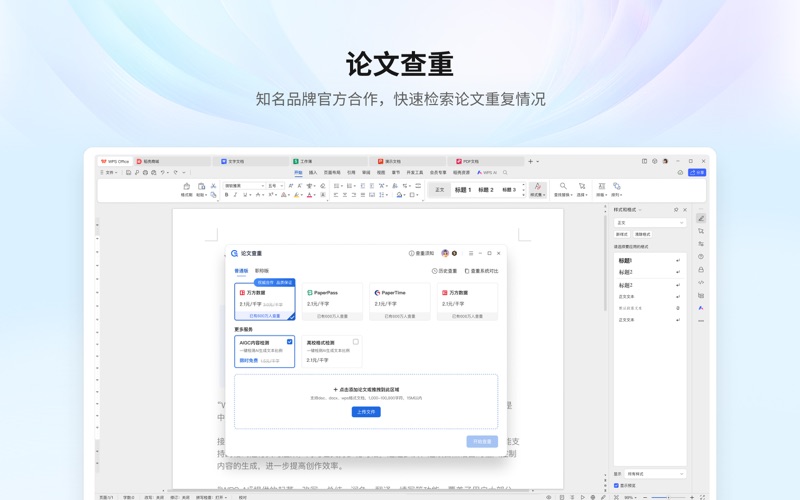Open the current style dropdown in Styles panel
The image size is (800, 500).
649,222
